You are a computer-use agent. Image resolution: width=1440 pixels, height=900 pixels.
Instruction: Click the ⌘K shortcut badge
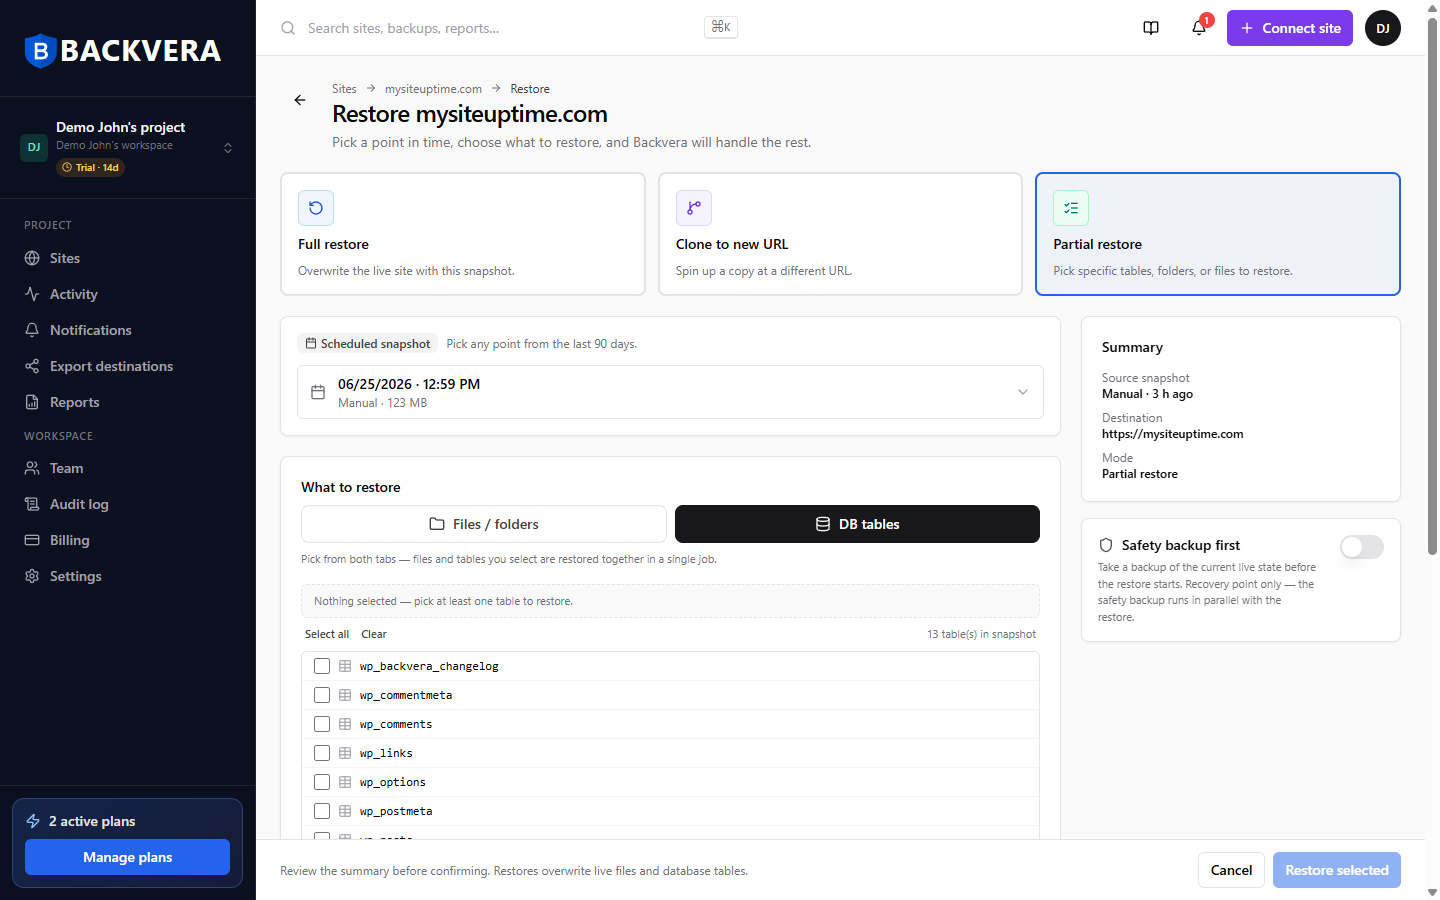(x=721, y=27)
